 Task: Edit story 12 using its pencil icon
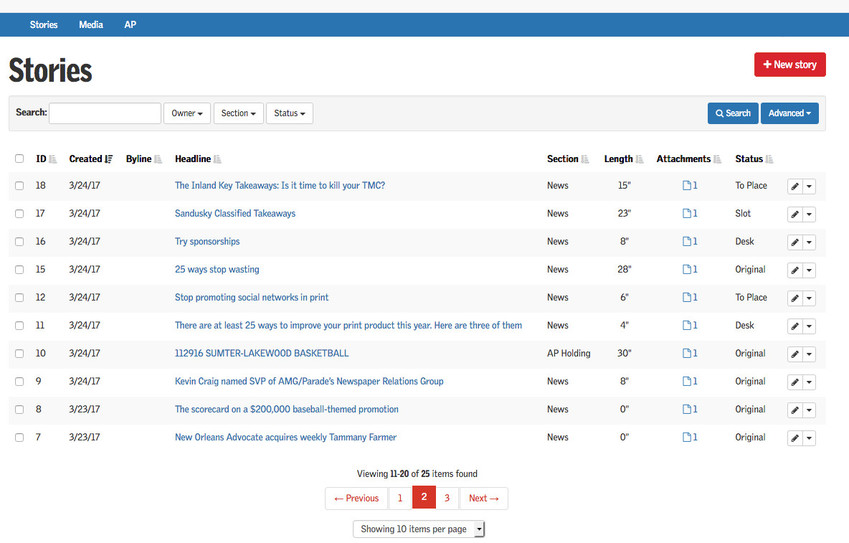click(794, 298)
